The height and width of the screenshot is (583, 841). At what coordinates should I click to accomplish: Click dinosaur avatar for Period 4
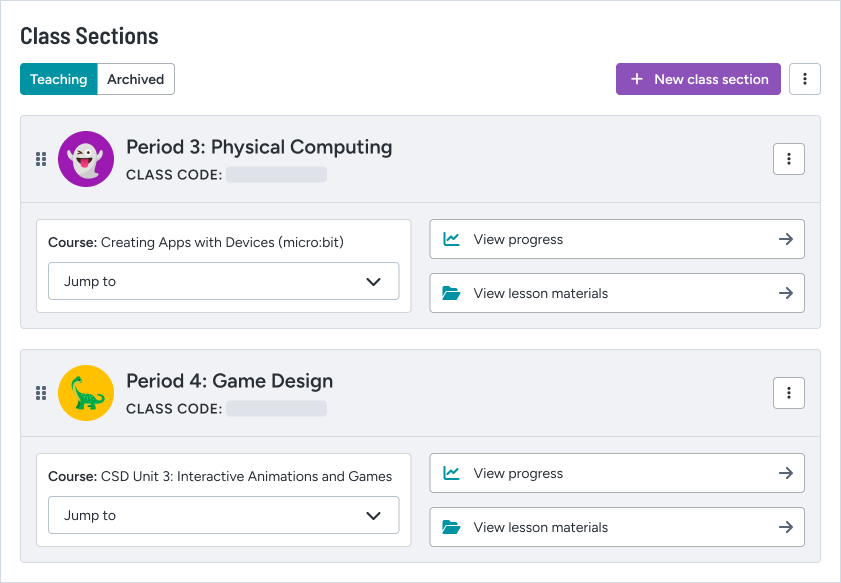tap(86, 393)
